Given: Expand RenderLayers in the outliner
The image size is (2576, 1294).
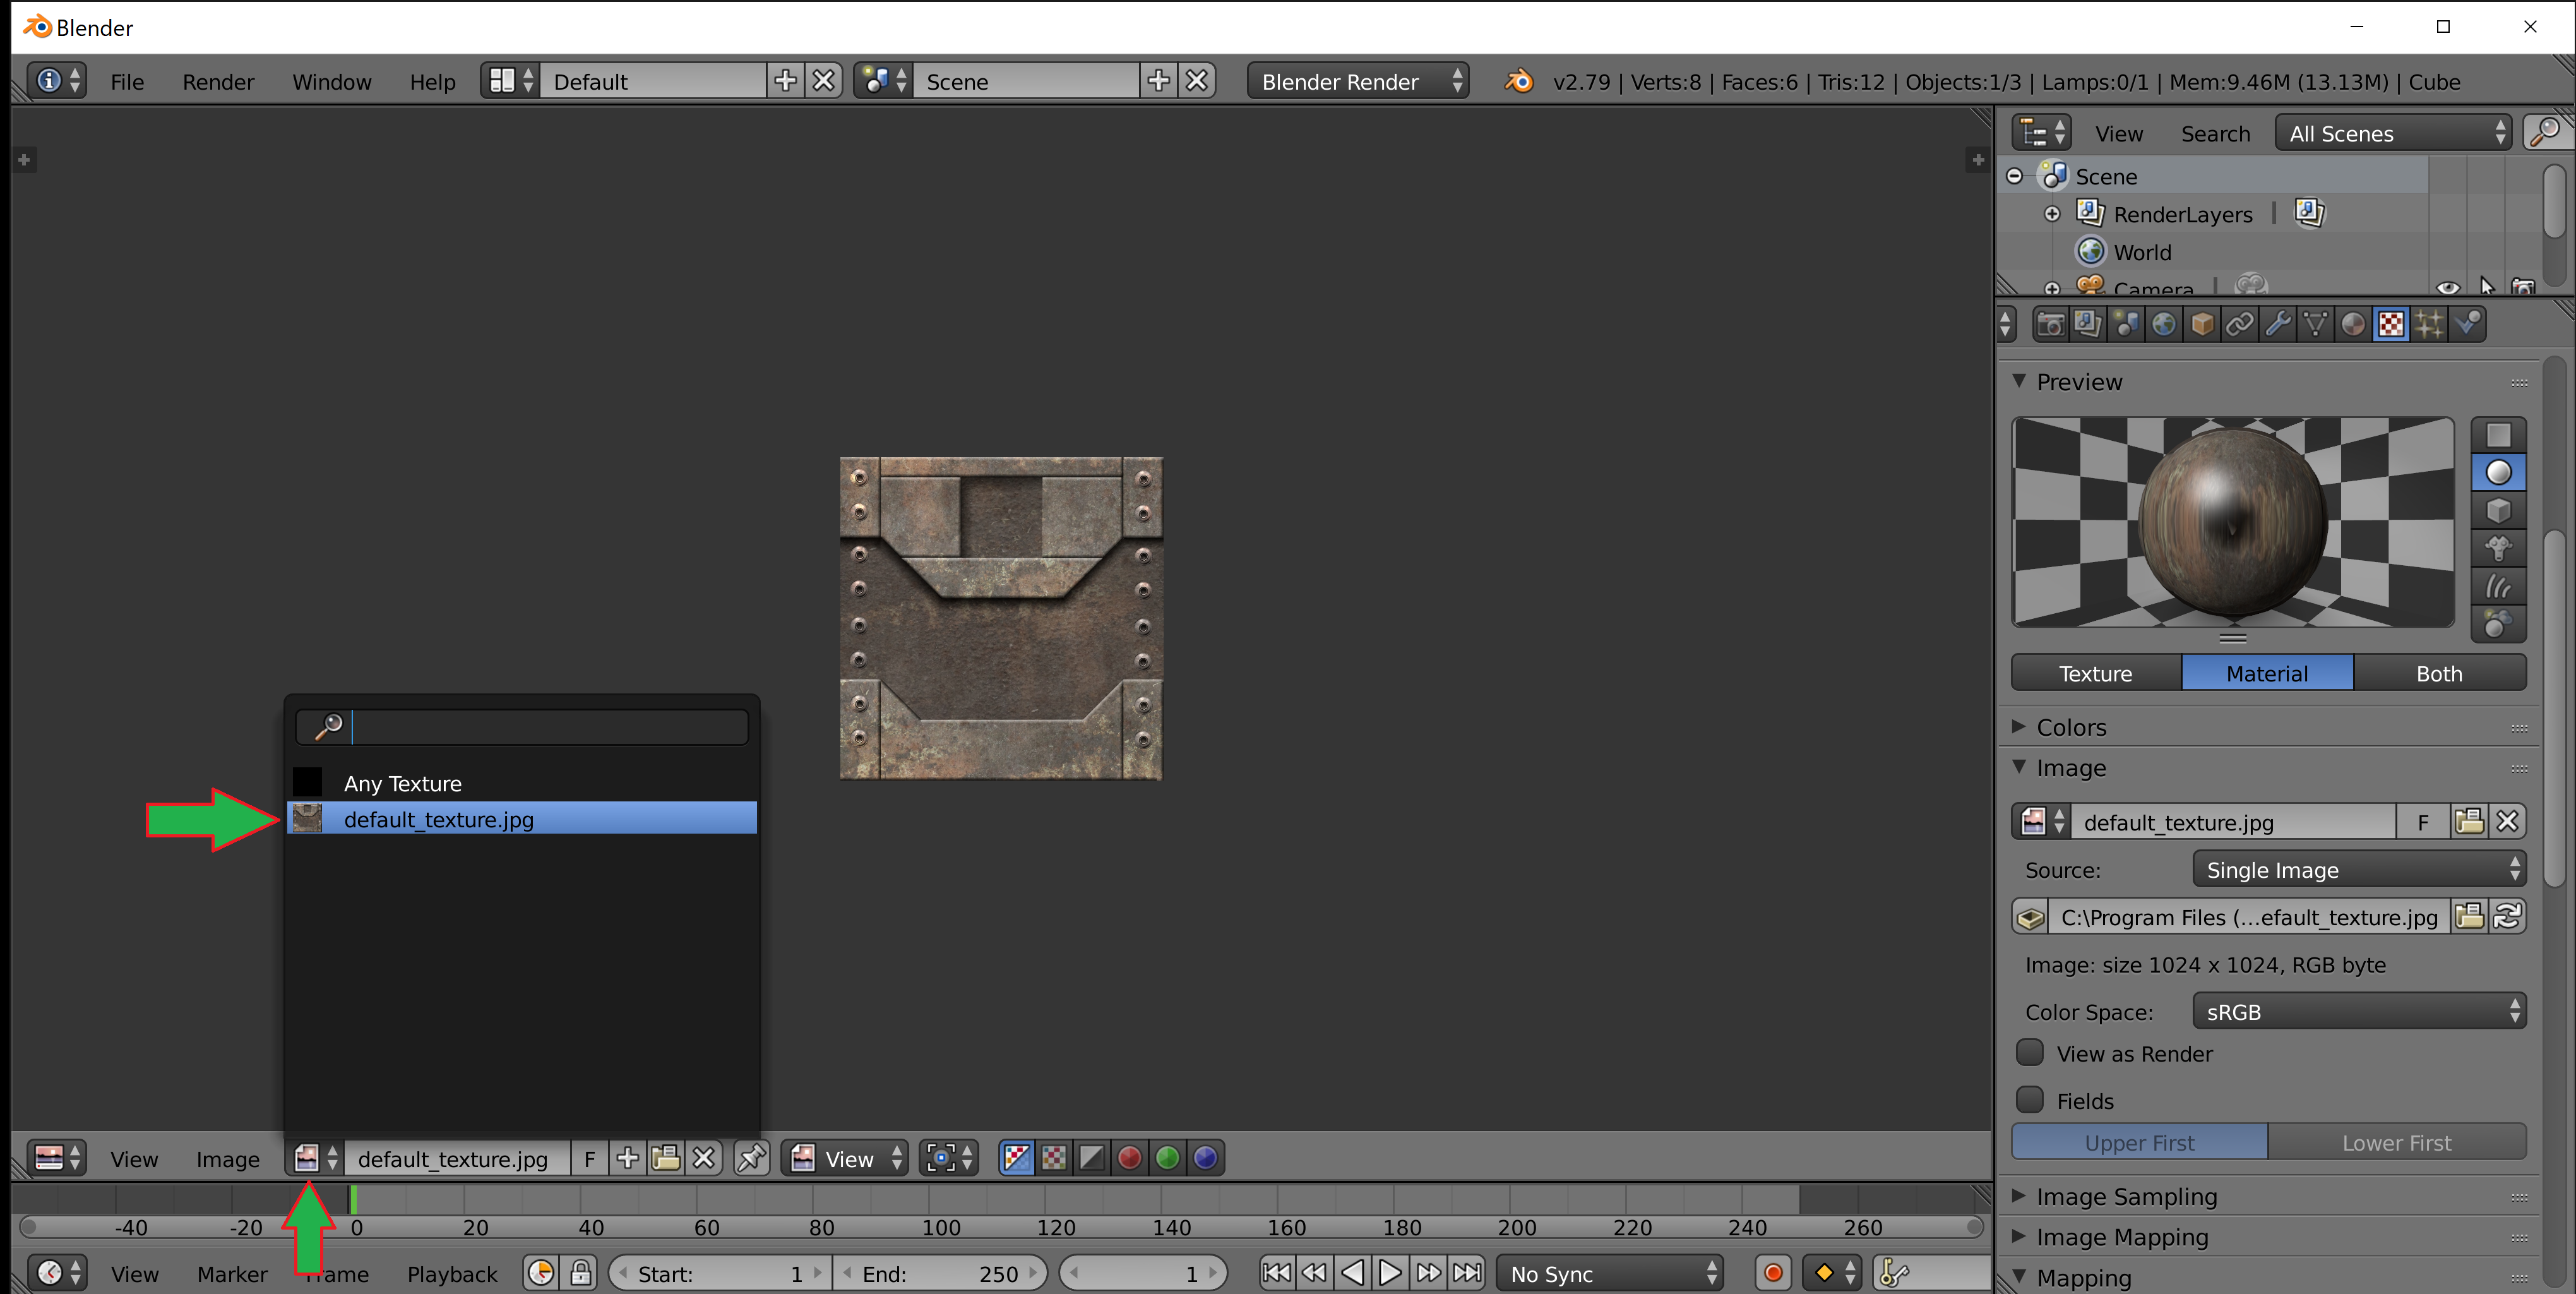Looking at the screenshot, I should tap(2052, 214).
